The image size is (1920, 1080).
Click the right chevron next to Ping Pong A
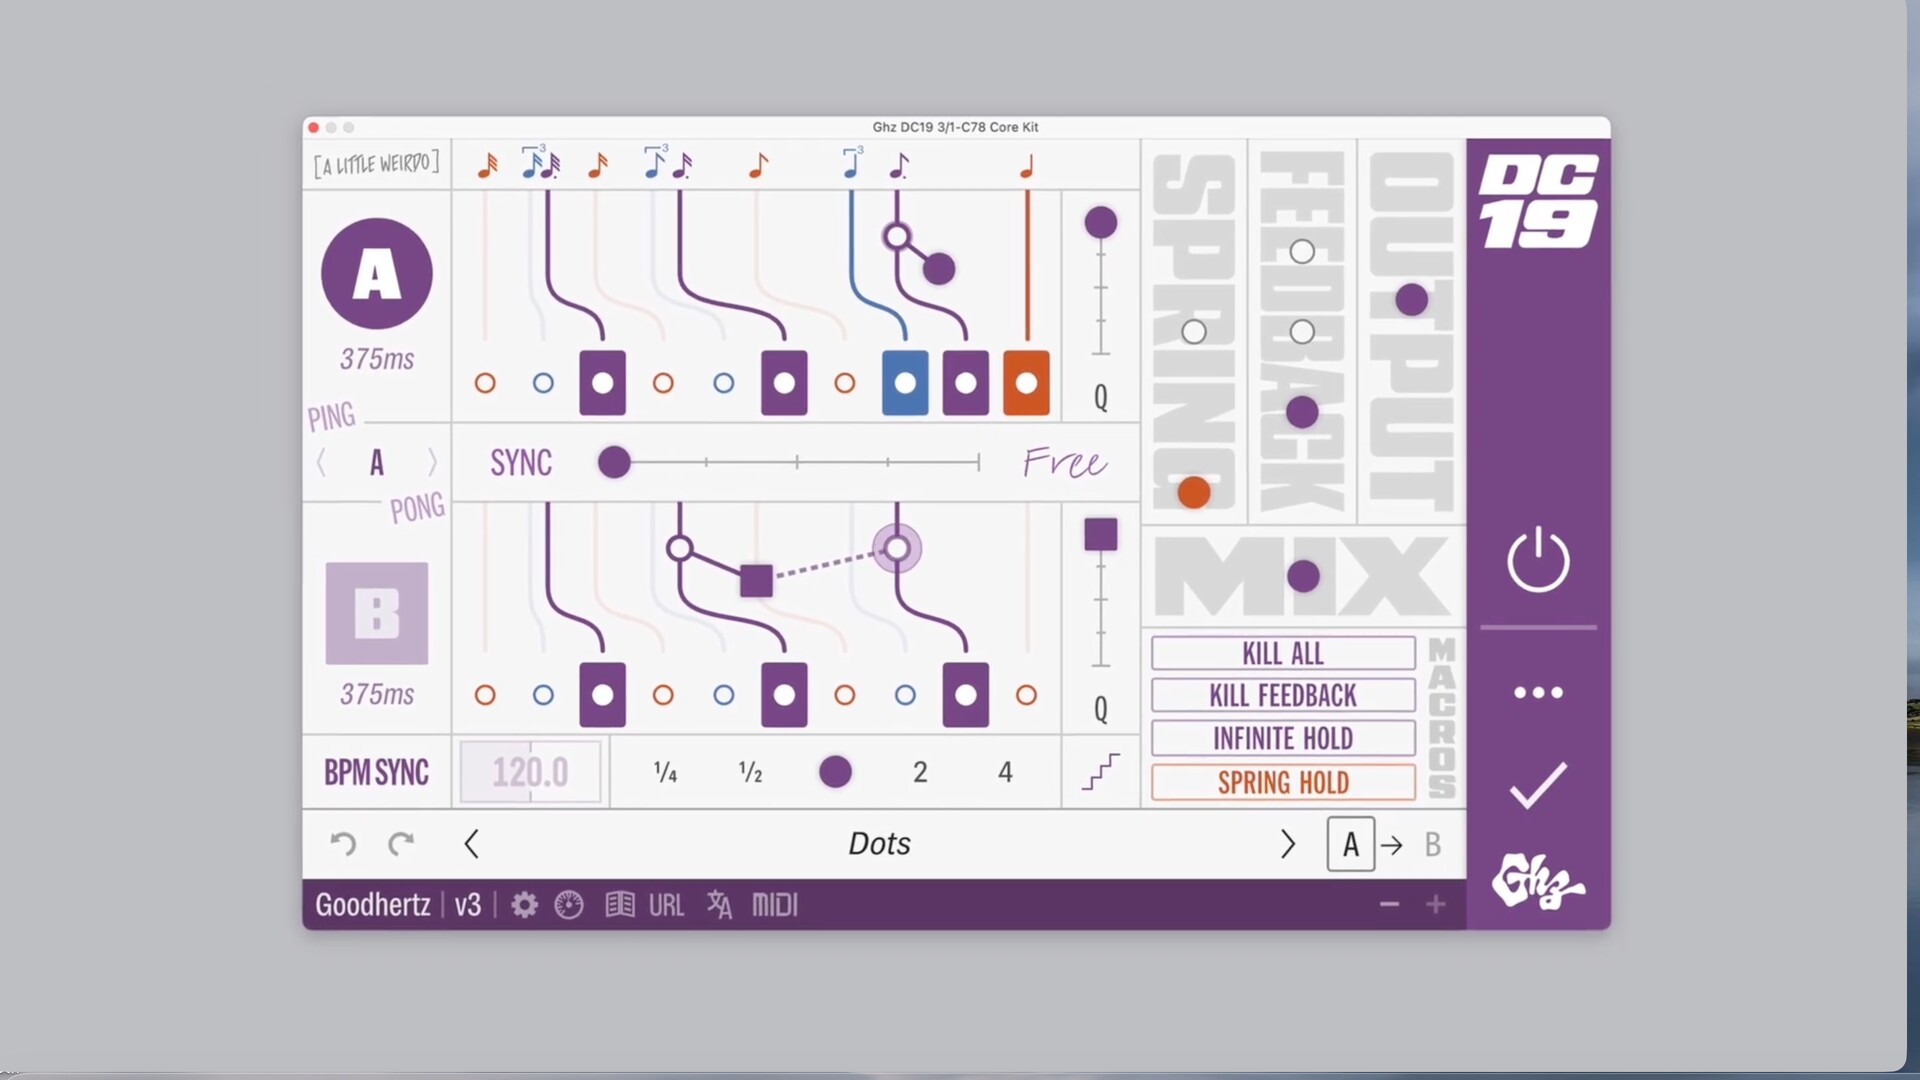[x=432, y=462]
